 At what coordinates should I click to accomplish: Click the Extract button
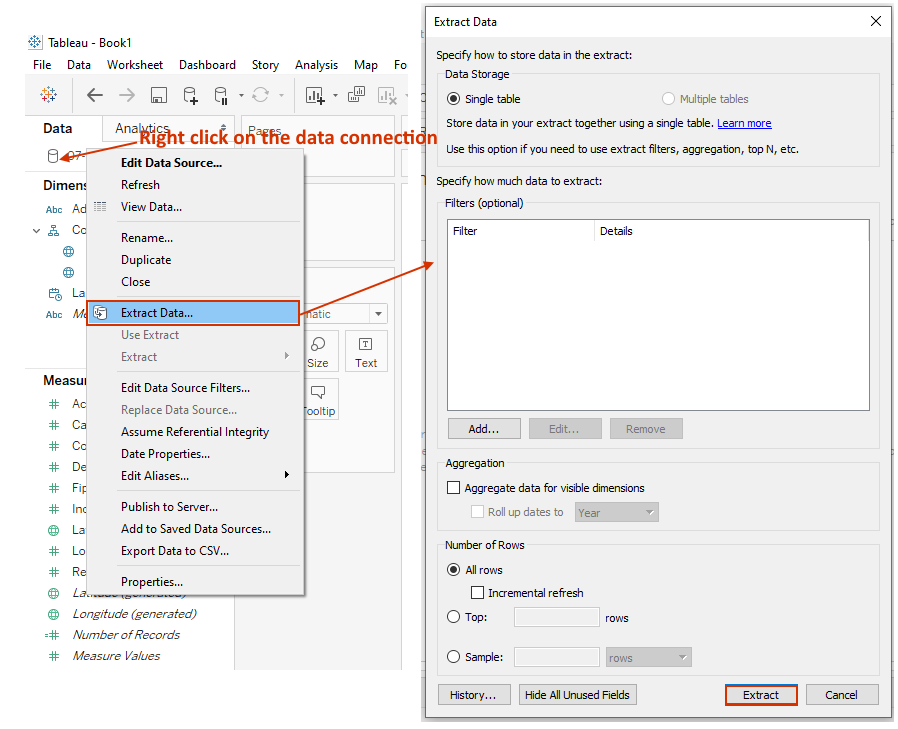[x=761, y=695]
